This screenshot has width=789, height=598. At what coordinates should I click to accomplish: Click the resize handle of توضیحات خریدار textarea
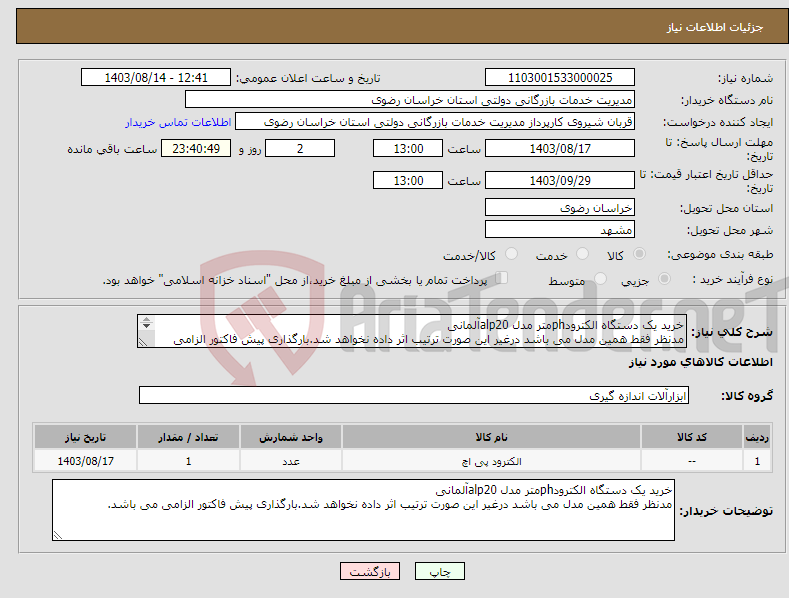58,535
